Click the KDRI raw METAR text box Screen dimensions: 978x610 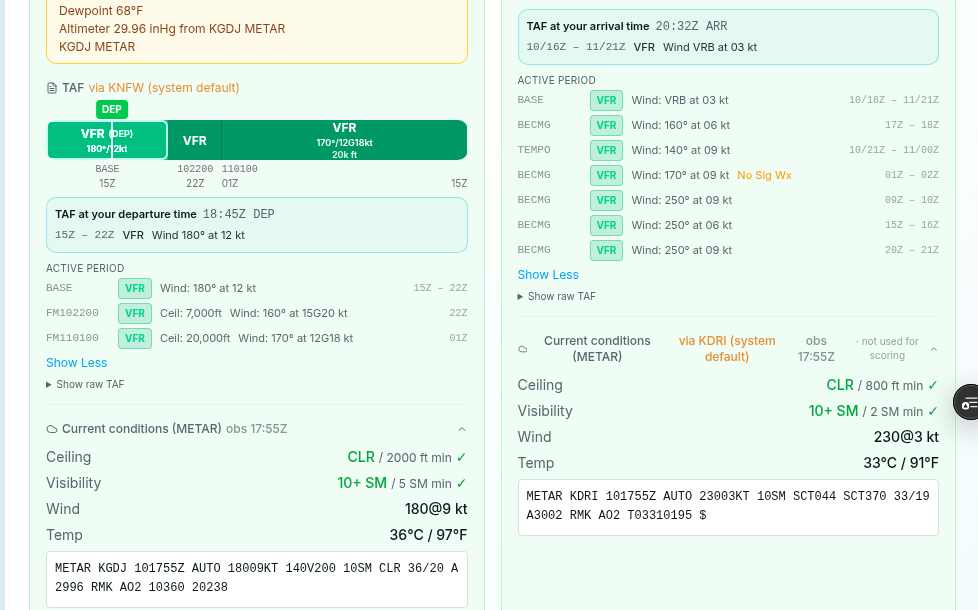(729, 507)
